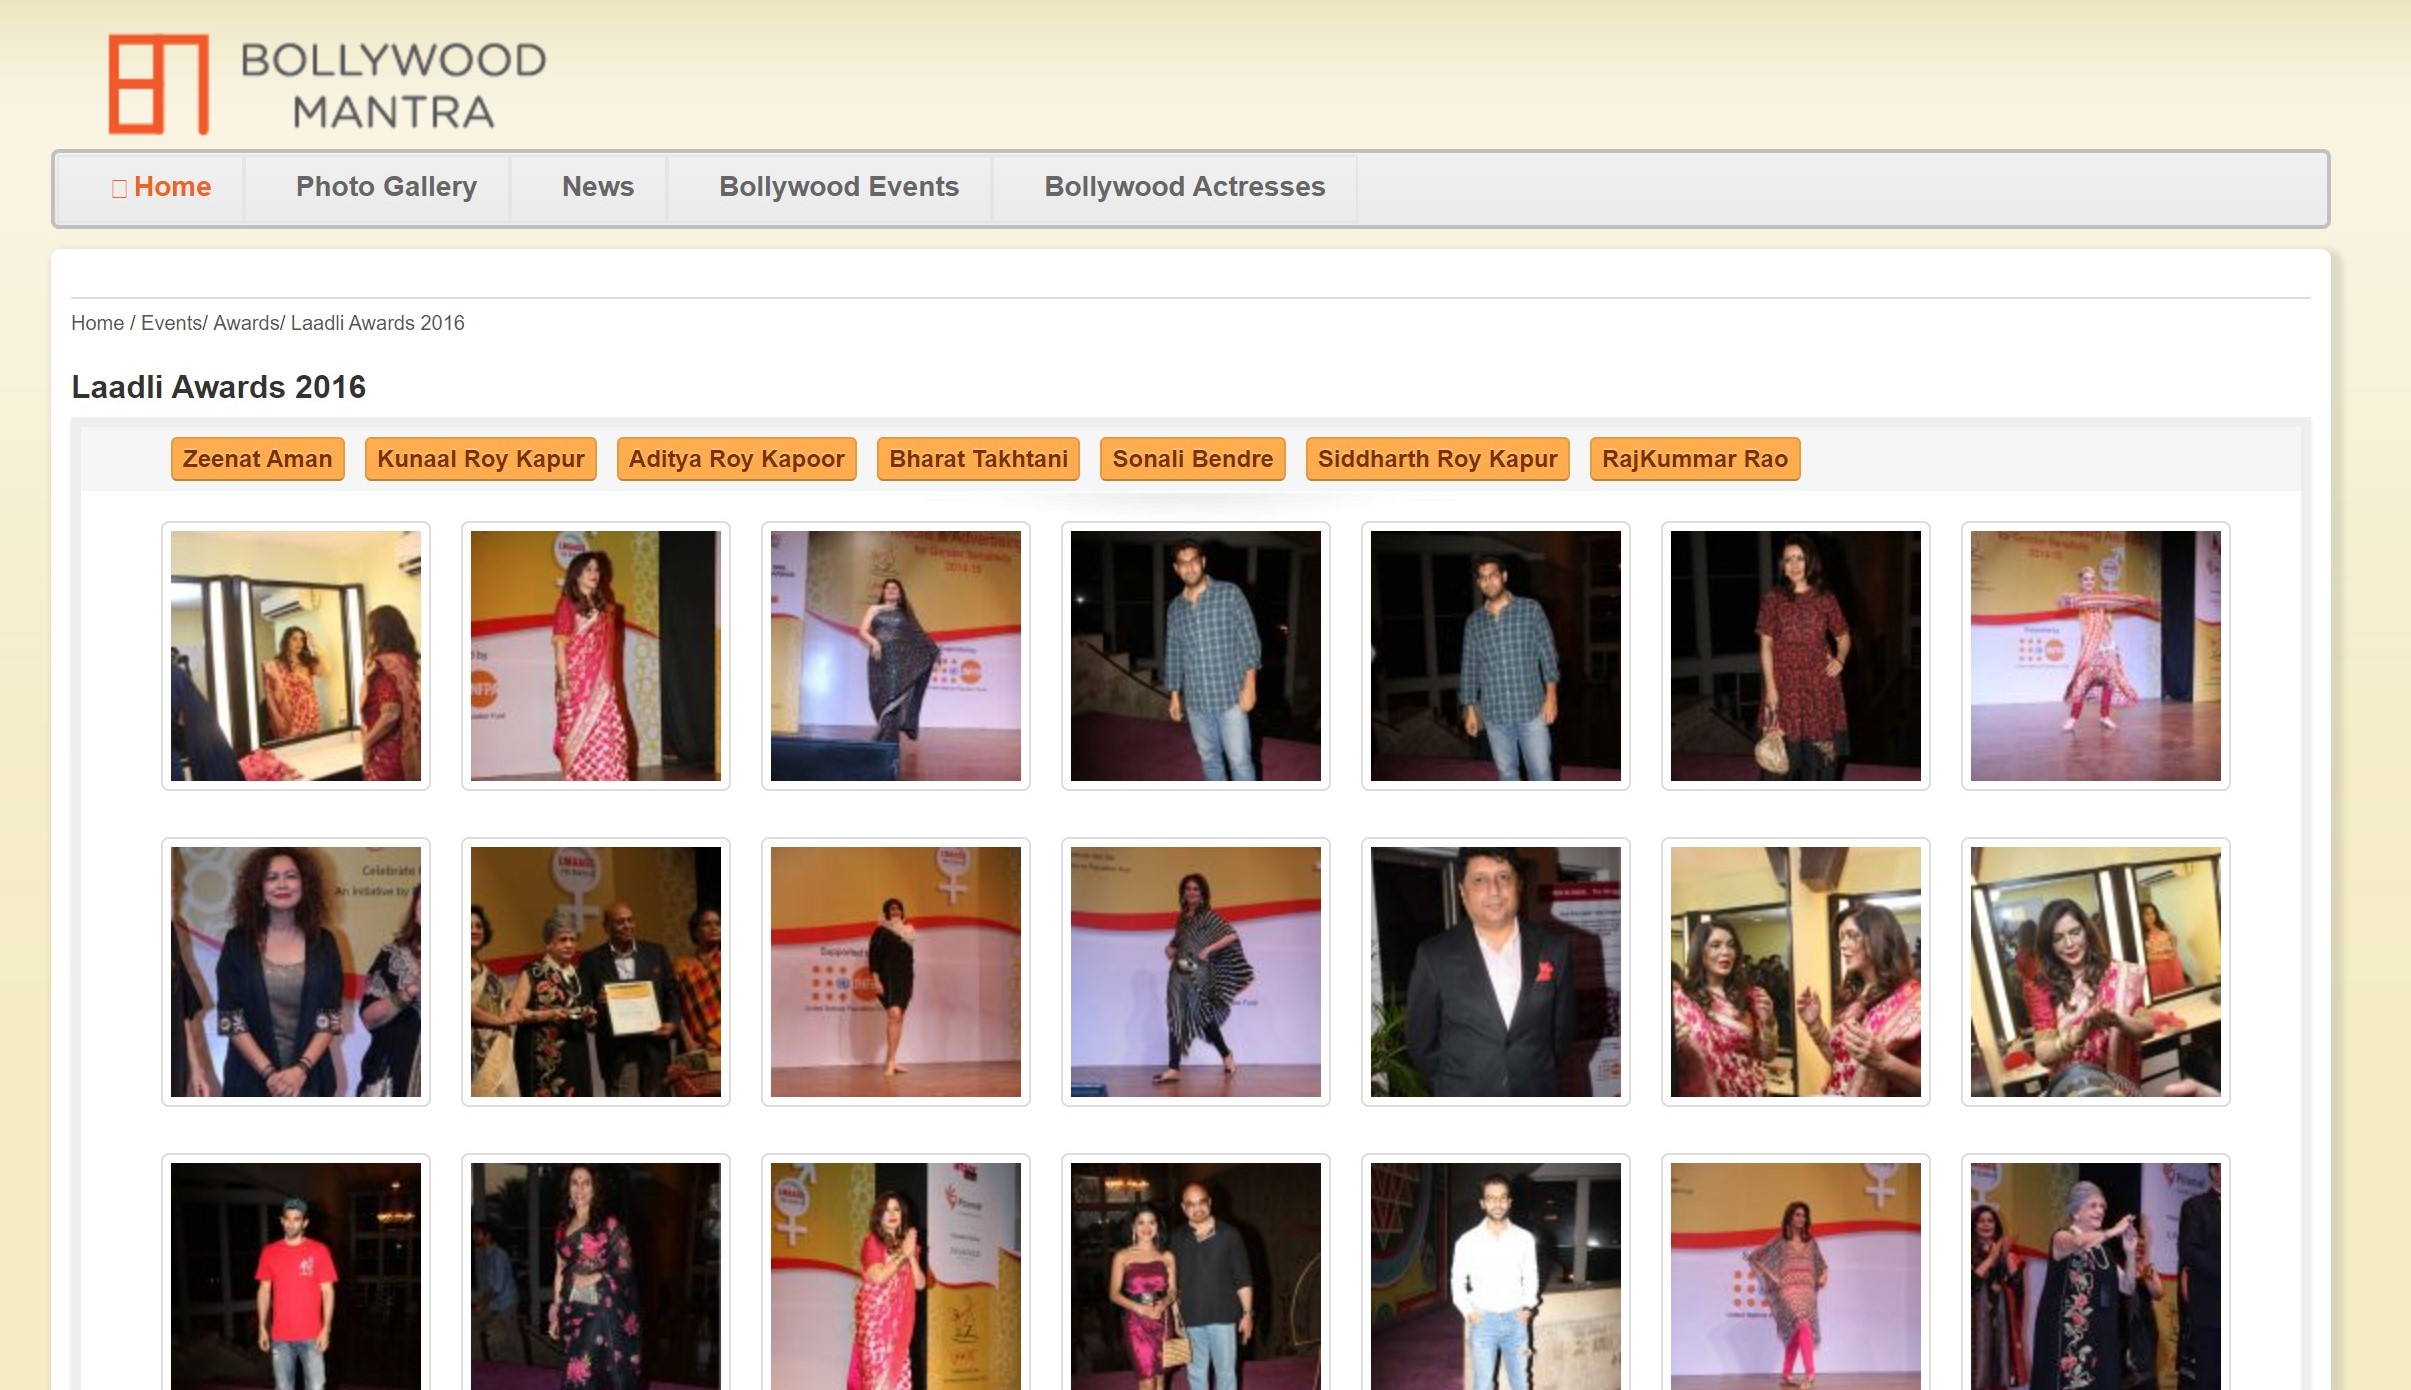Screen dimensions: 2411x1390
Task: Open photo of man in red t-shirt
Action: pyautogui.click(x=296, y=1276)
